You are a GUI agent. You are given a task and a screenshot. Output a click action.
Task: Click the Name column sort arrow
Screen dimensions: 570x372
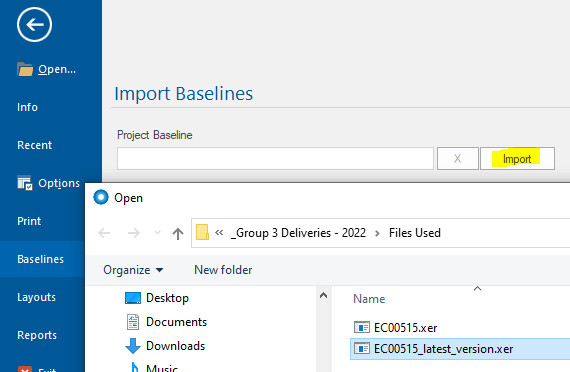click(478, 288)
